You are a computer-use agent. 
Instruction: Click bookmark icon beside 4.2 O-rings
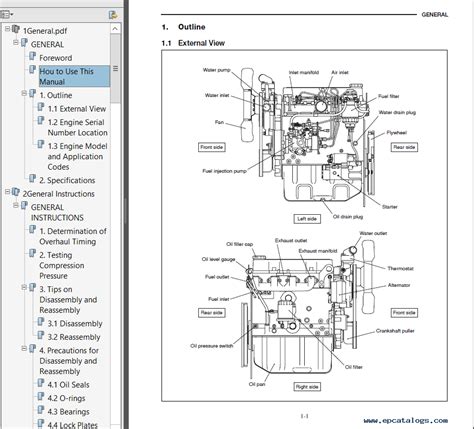pyautogui.click(x=41, y=397)
